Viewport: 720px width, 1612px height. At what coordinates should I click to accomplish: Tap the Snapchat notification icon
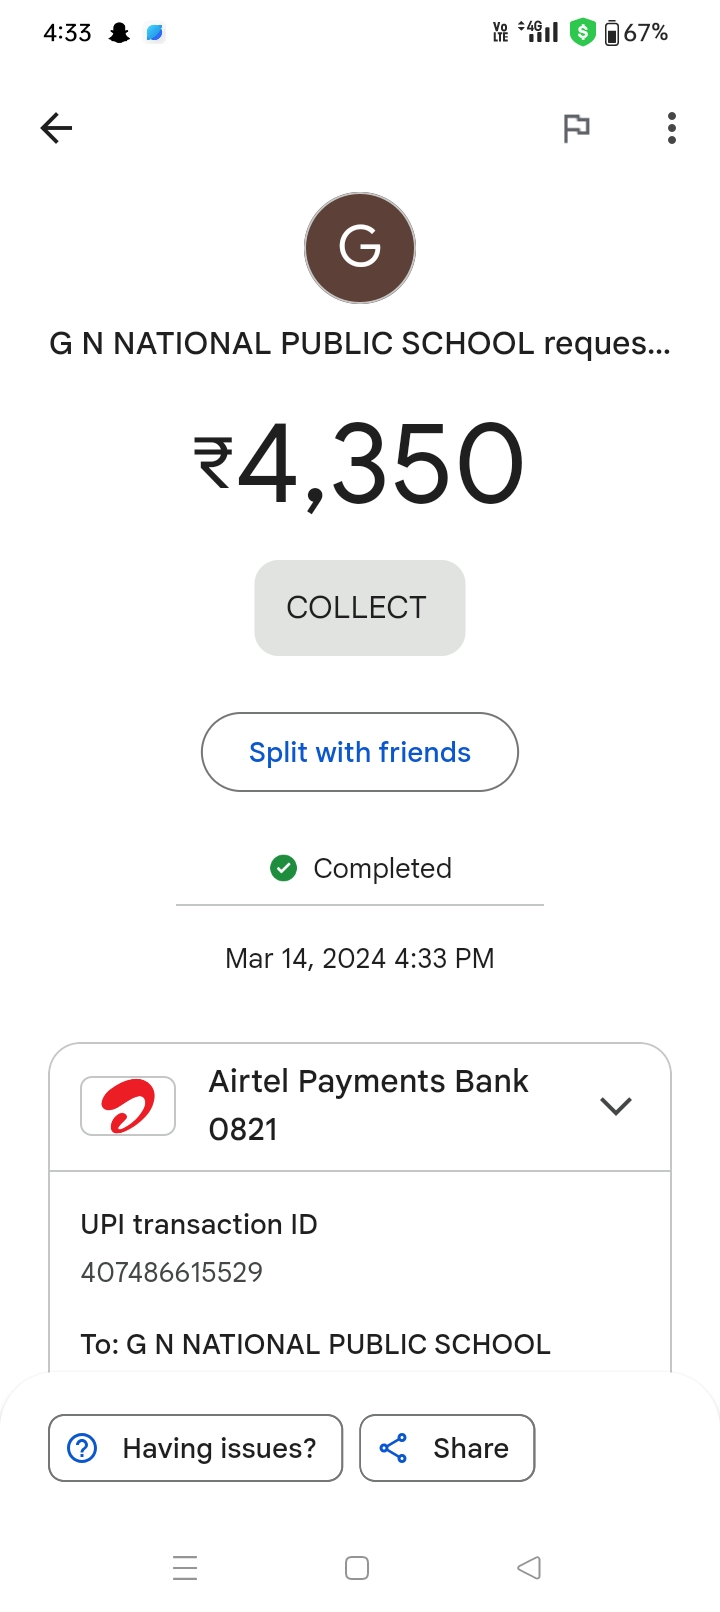pyautogui.click(x=119, y=33)
